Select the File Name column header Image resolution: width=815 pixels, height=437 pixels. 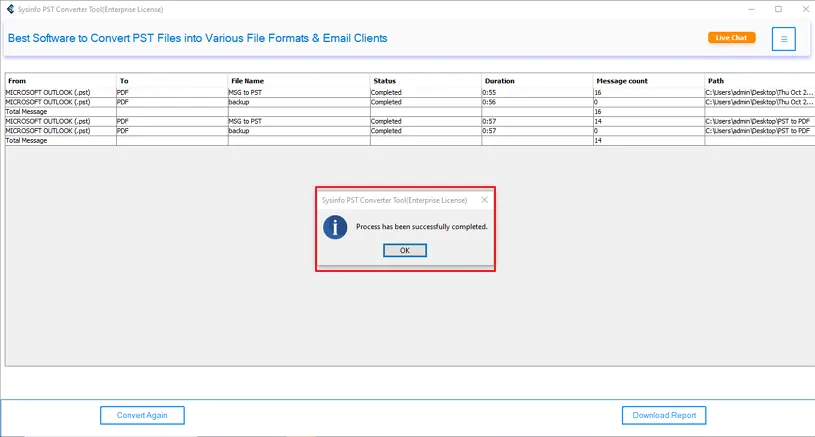[299, 81]
